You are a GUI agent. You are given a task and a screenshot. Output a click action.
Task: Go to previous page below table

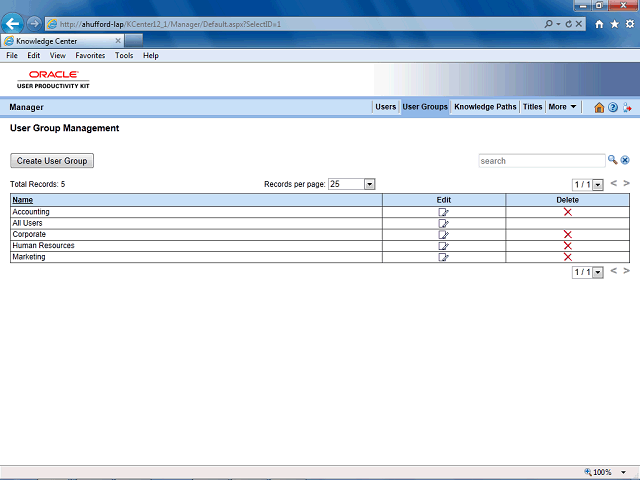pos(613,271)
